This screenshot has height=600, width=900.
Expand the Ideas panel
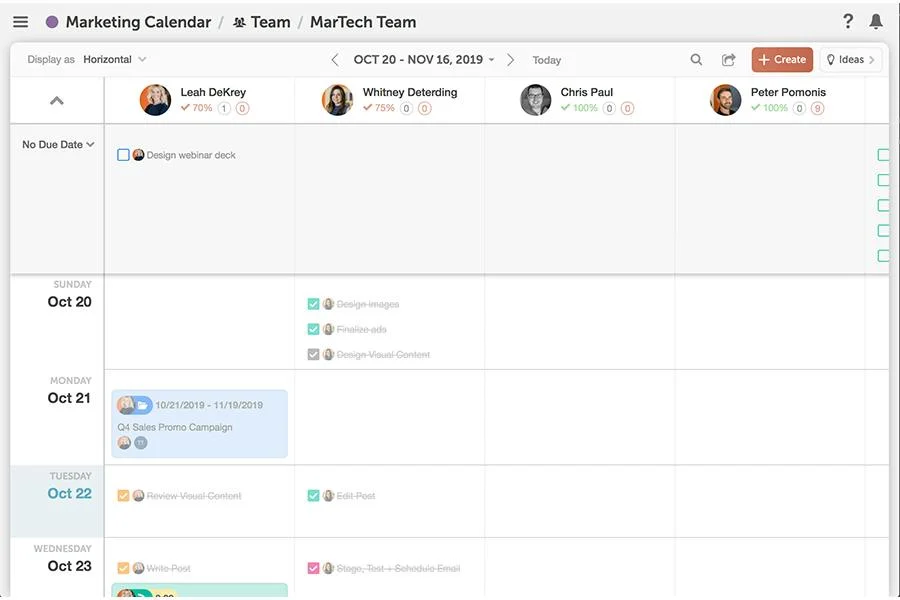851,60
